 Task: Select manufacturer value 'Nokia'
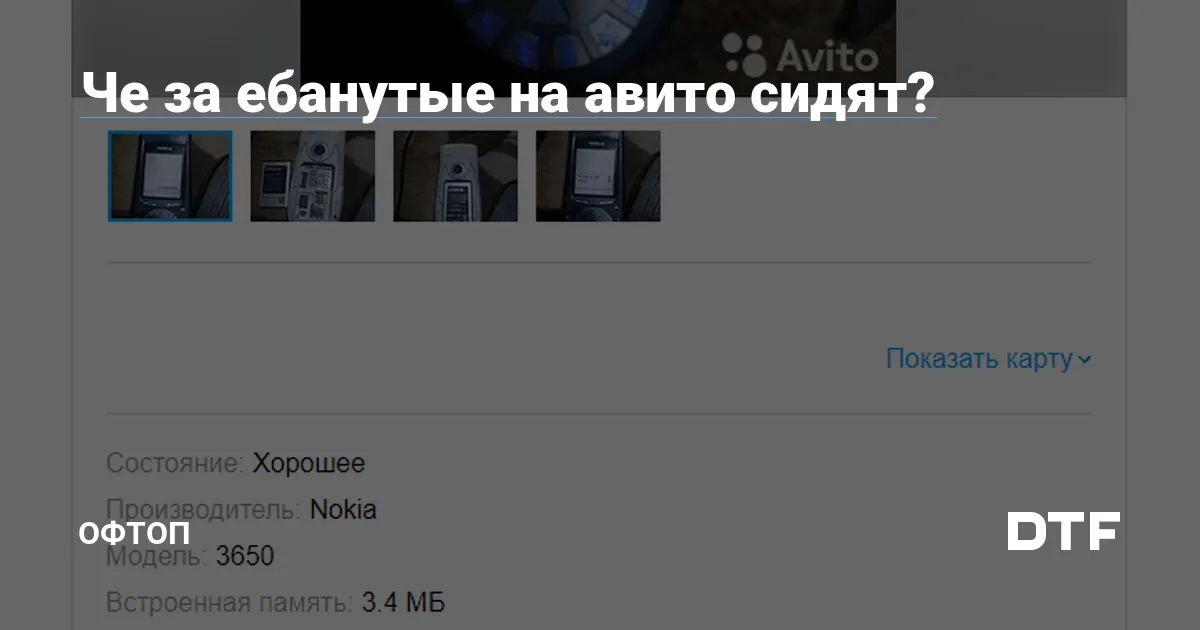click(343, 509)
